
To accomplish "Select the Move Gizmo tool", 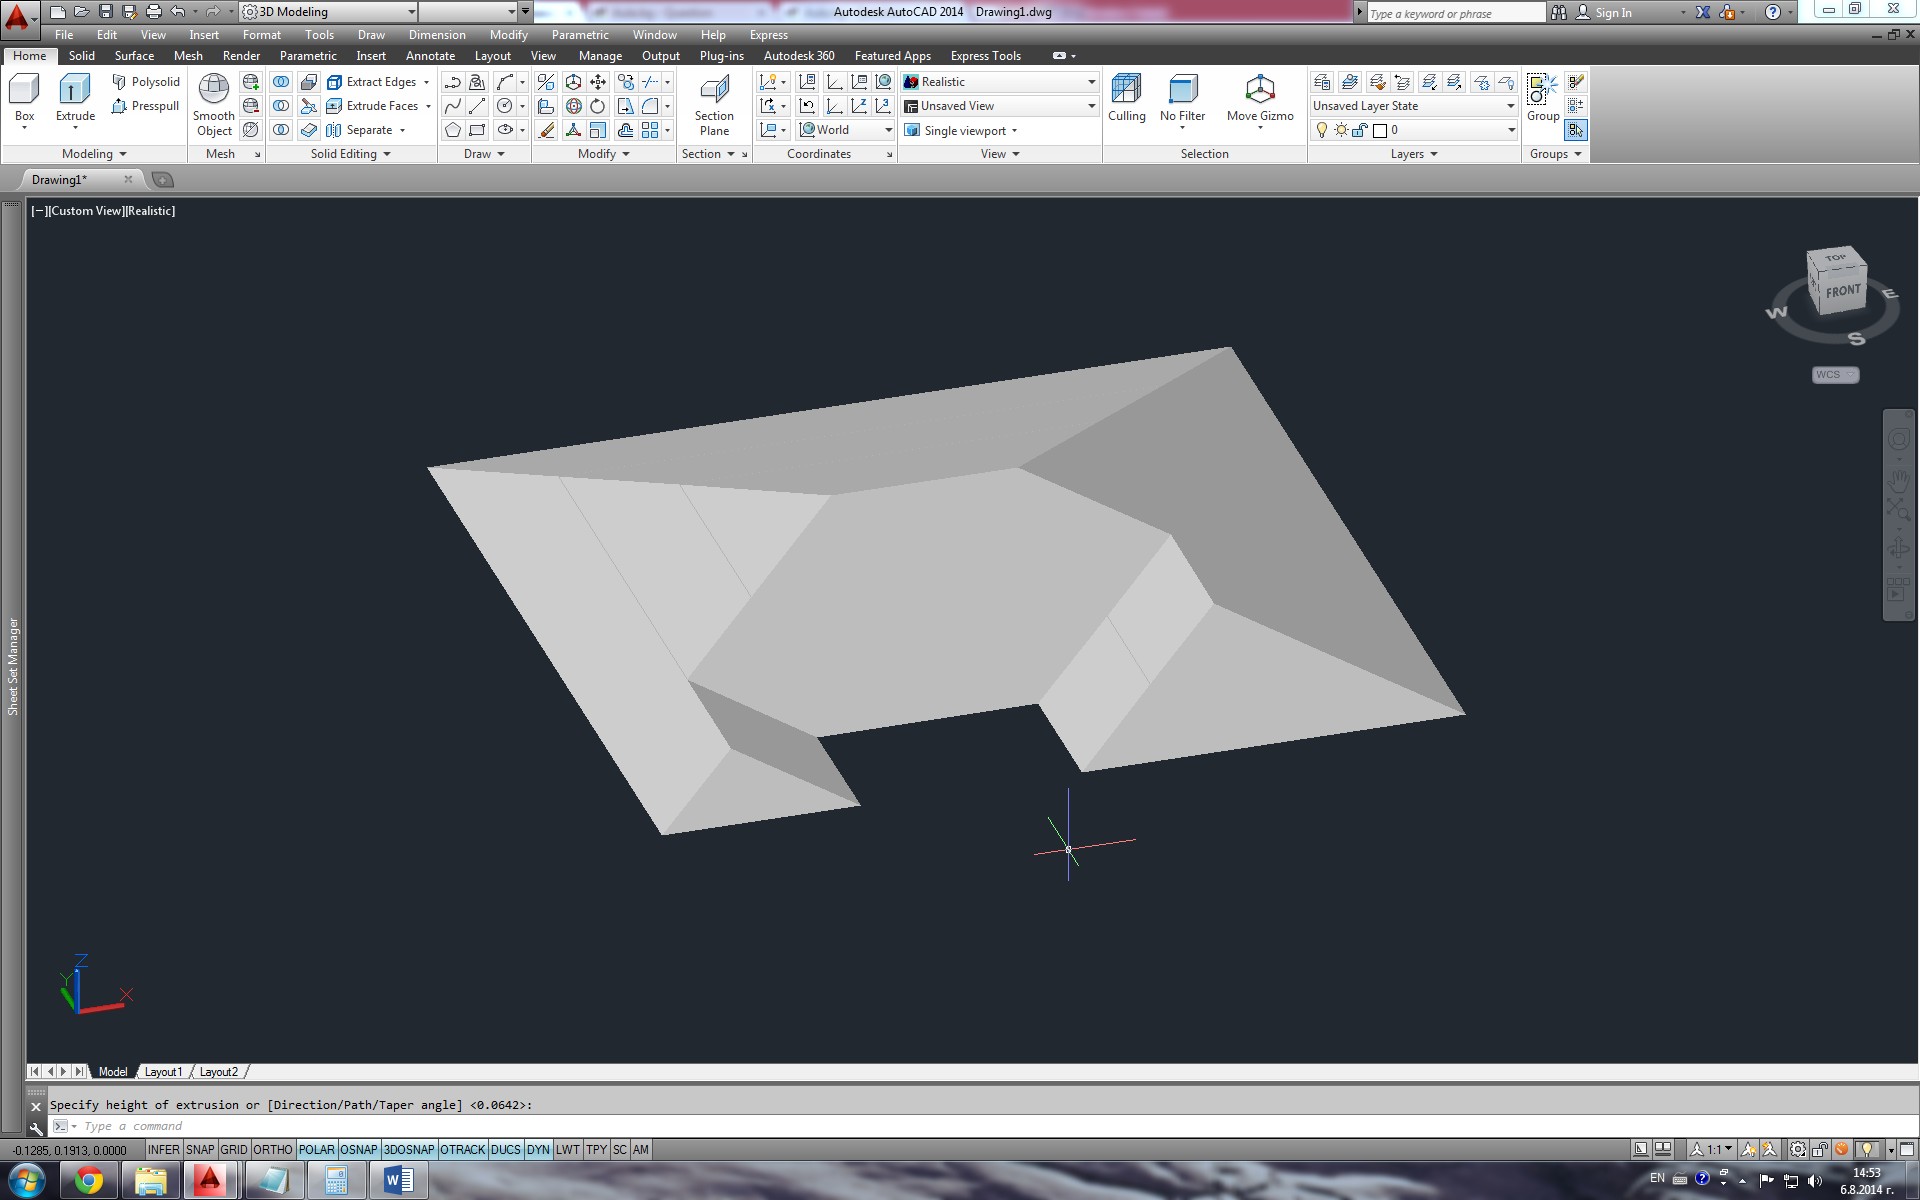I will coord(1260,100).
